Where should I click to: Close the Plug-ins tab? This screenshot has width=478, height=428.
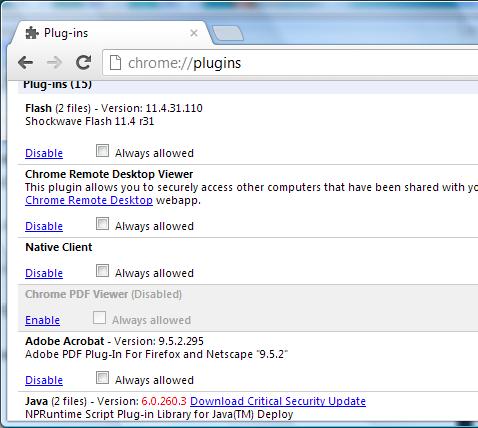194,33
